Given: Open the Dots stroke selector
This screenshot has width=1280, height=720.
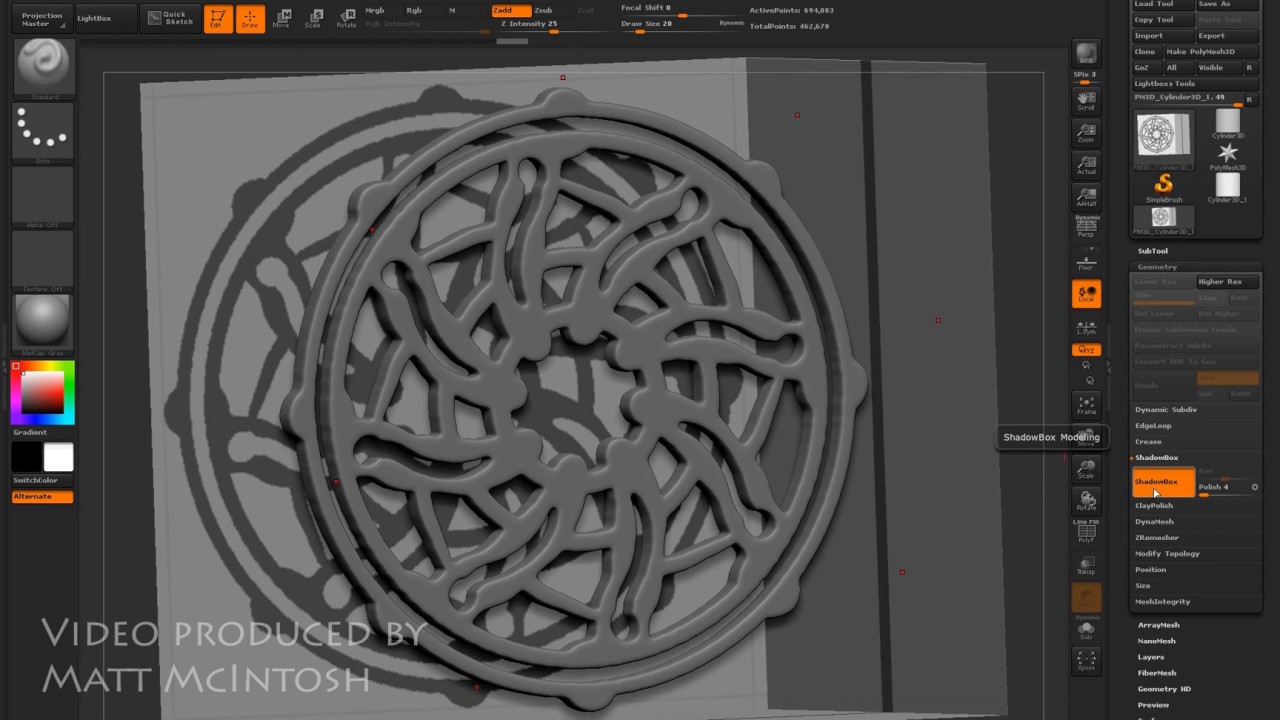Looking at the screenshot, I should click(42, 134).
